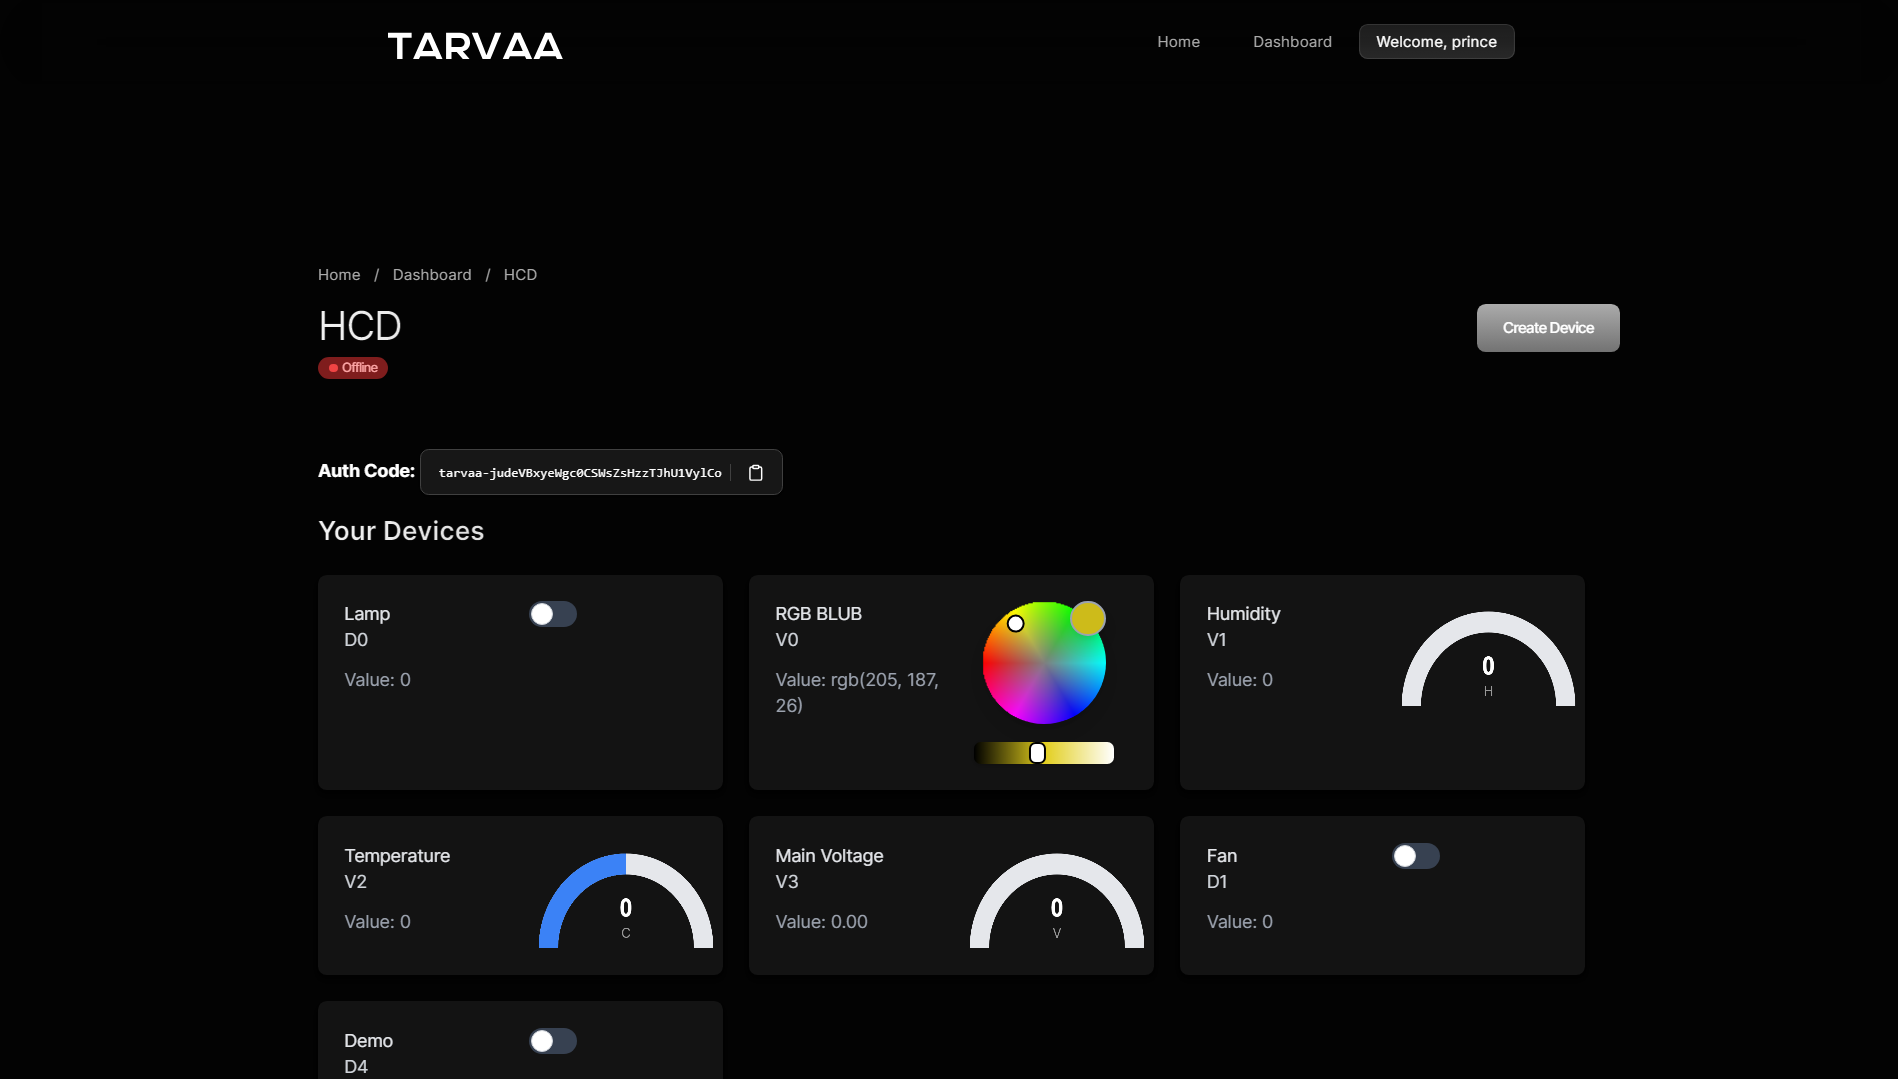Image resolution: width=1898 pixels, height=1079 pixels.
Task: Click the yellow color indicator near the RGB wheel
Action: [x=1088, y=618]
